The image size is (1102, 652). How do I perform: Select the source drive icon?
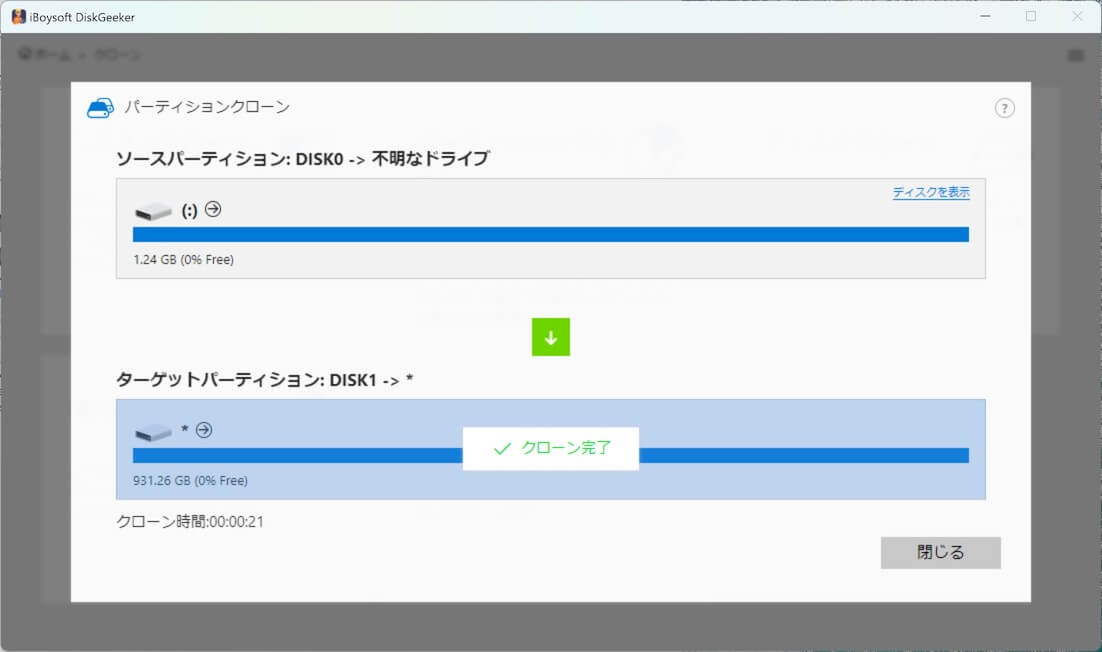153,211
